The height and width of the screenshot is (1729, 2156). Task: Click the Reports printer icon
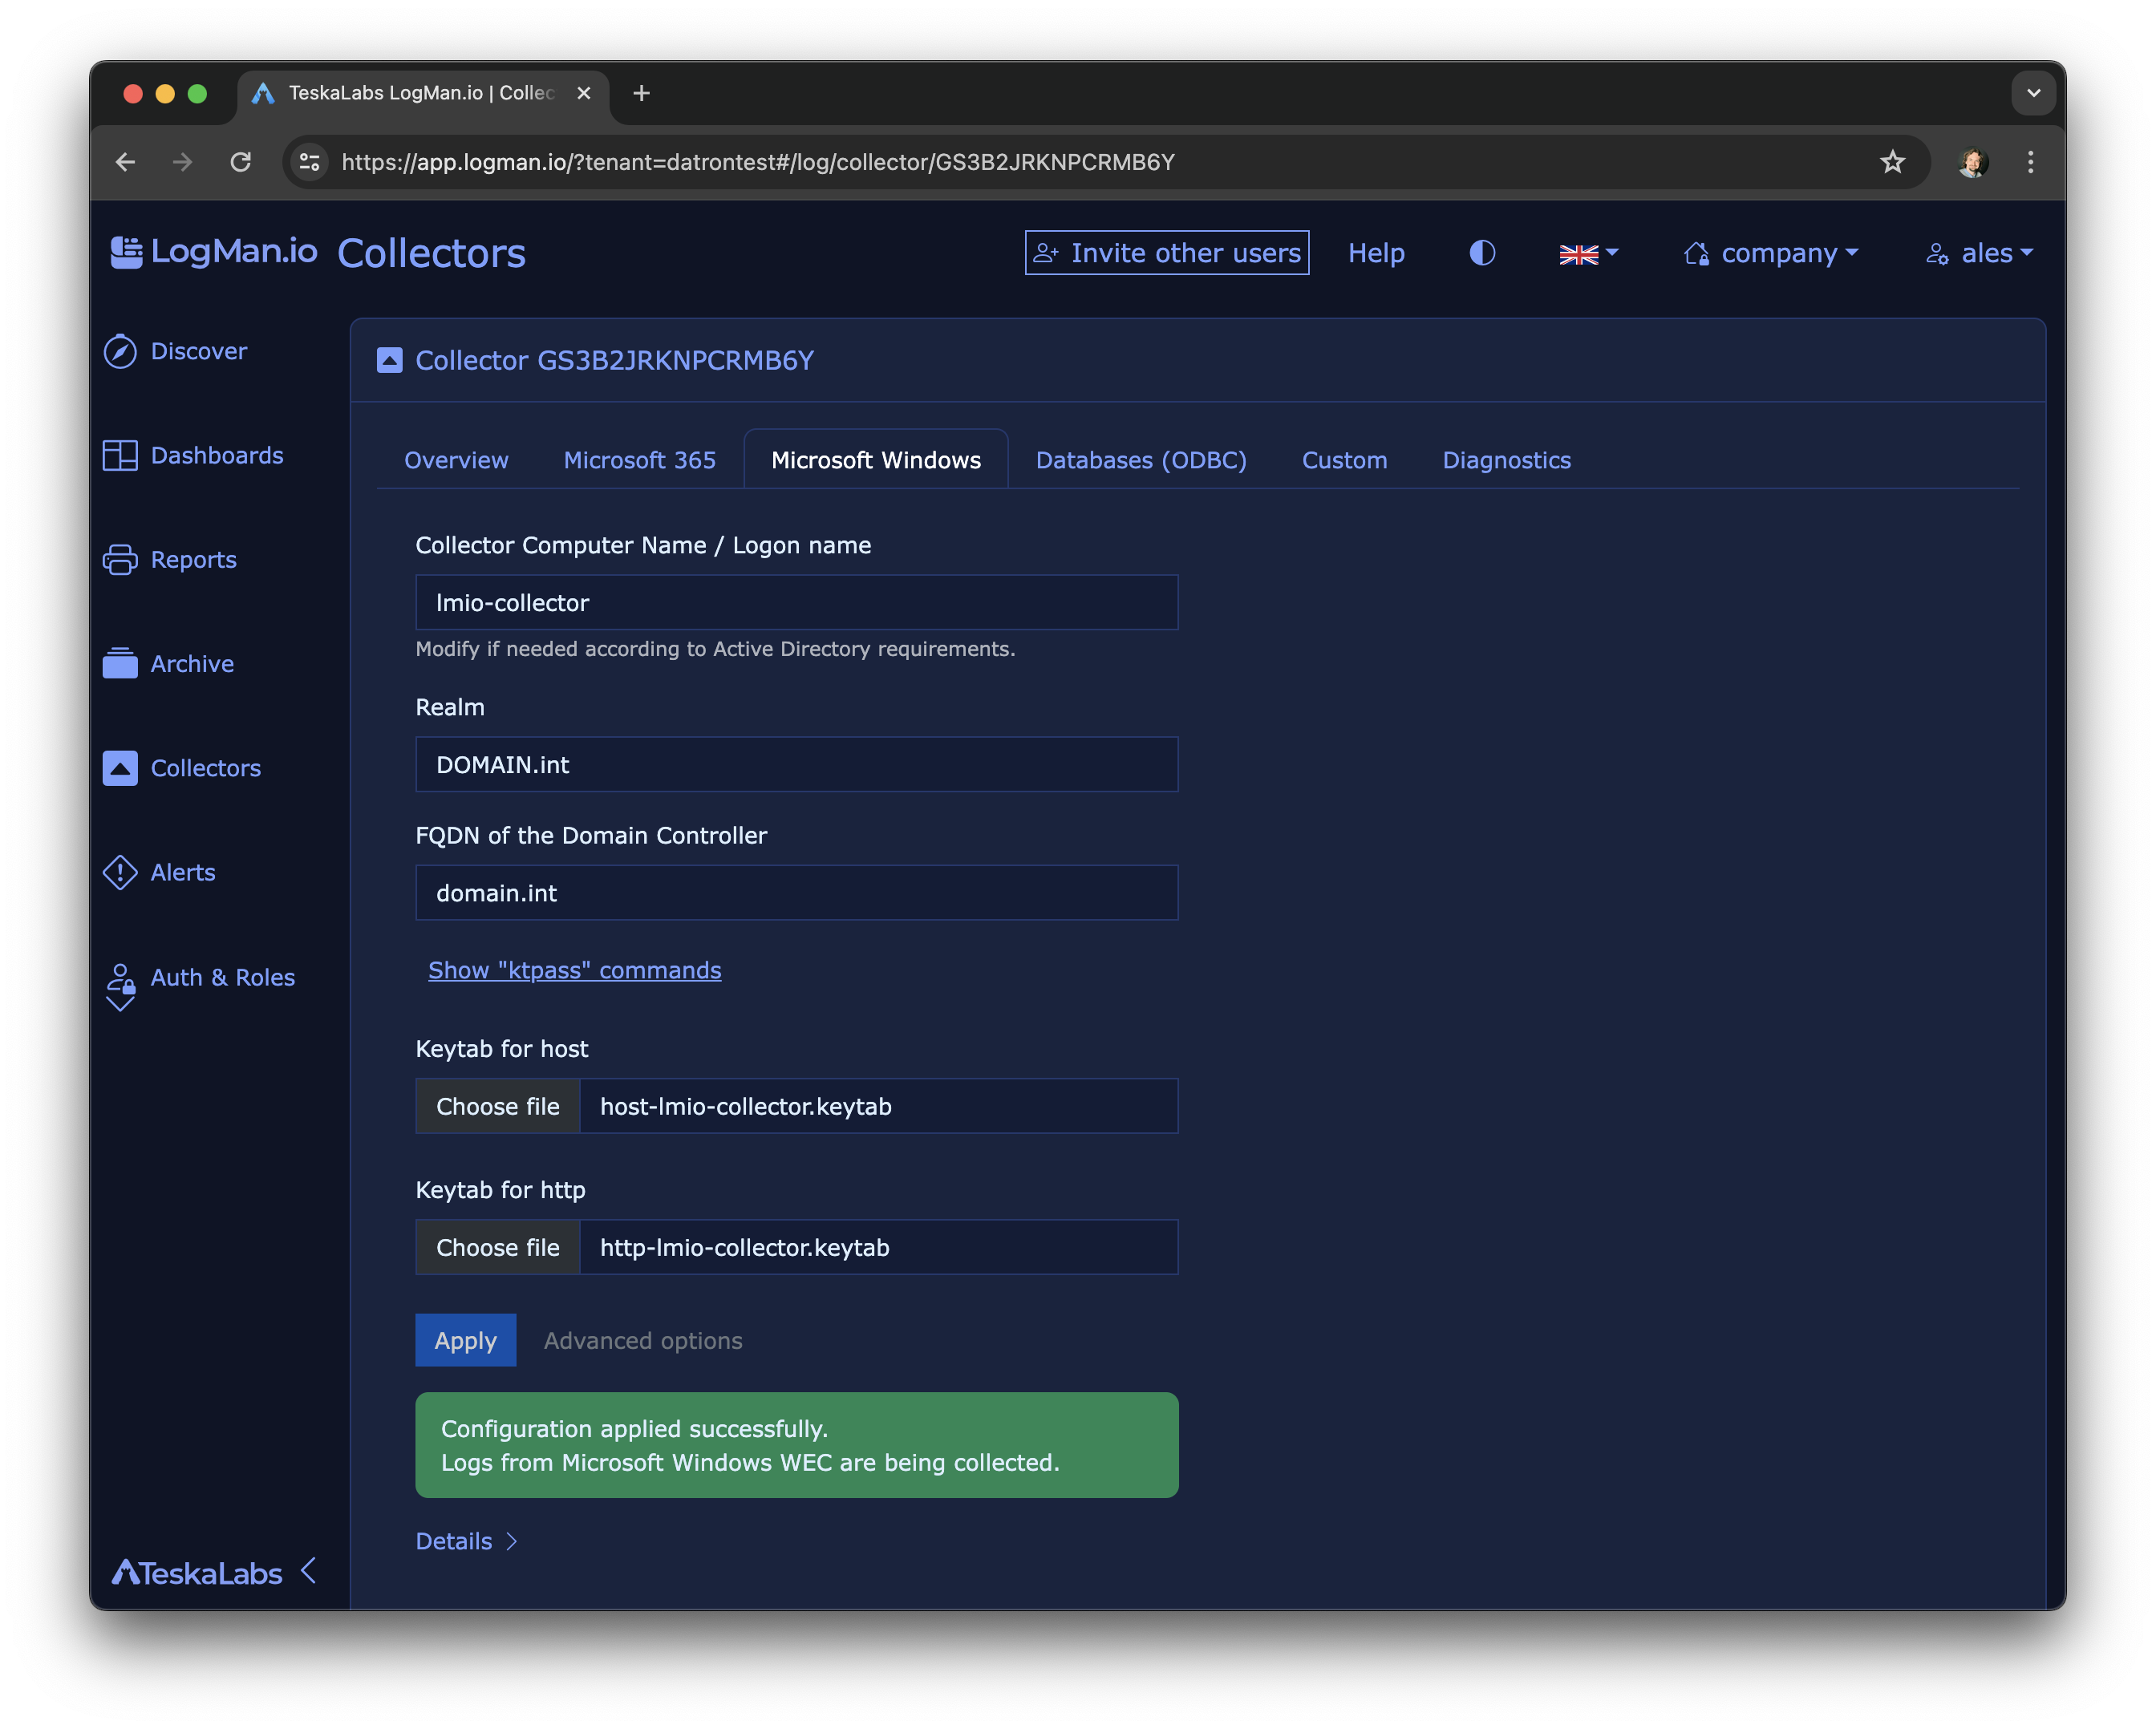tap(120, 559)
